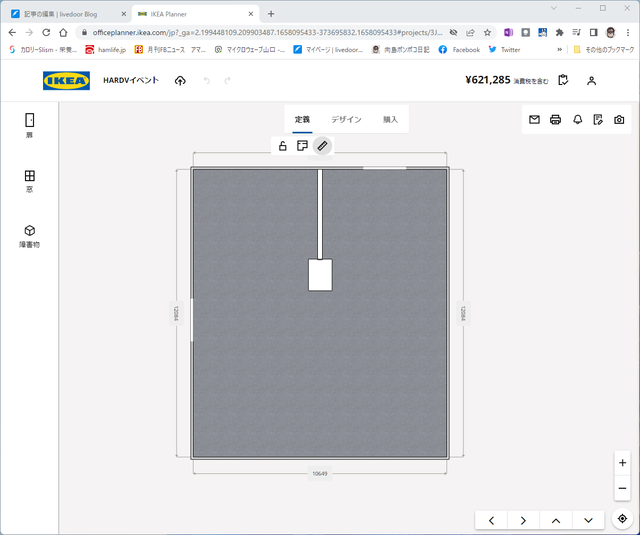
Task: Pan view down with arrow button
Action: point(588,520)
